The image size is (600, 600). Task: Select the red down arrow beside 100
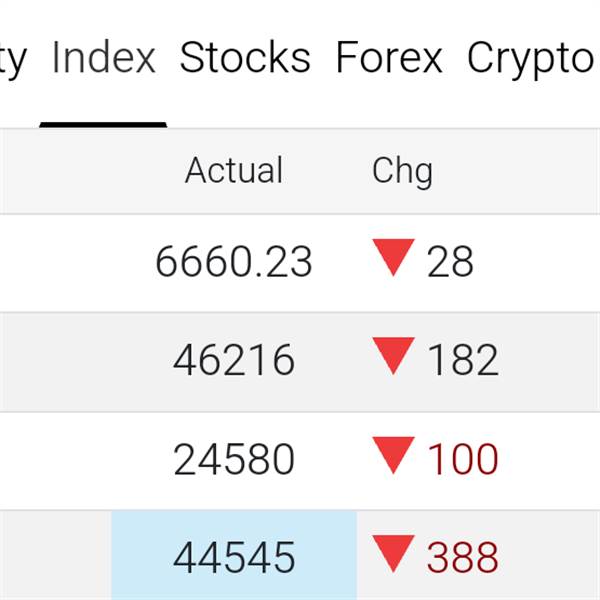coord(392,457)
